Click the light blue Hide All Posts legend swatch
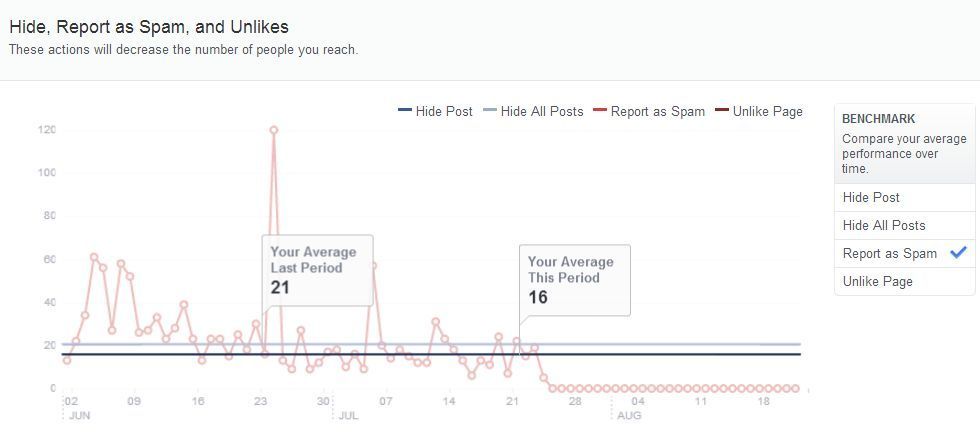Screen dimensions: 980x432 click(x=490, y=112)
